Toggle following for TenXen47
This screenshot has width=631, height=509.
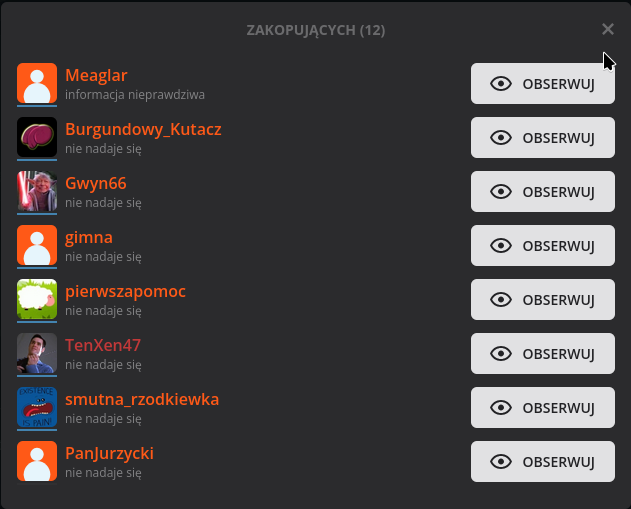(x=542, y=354)
